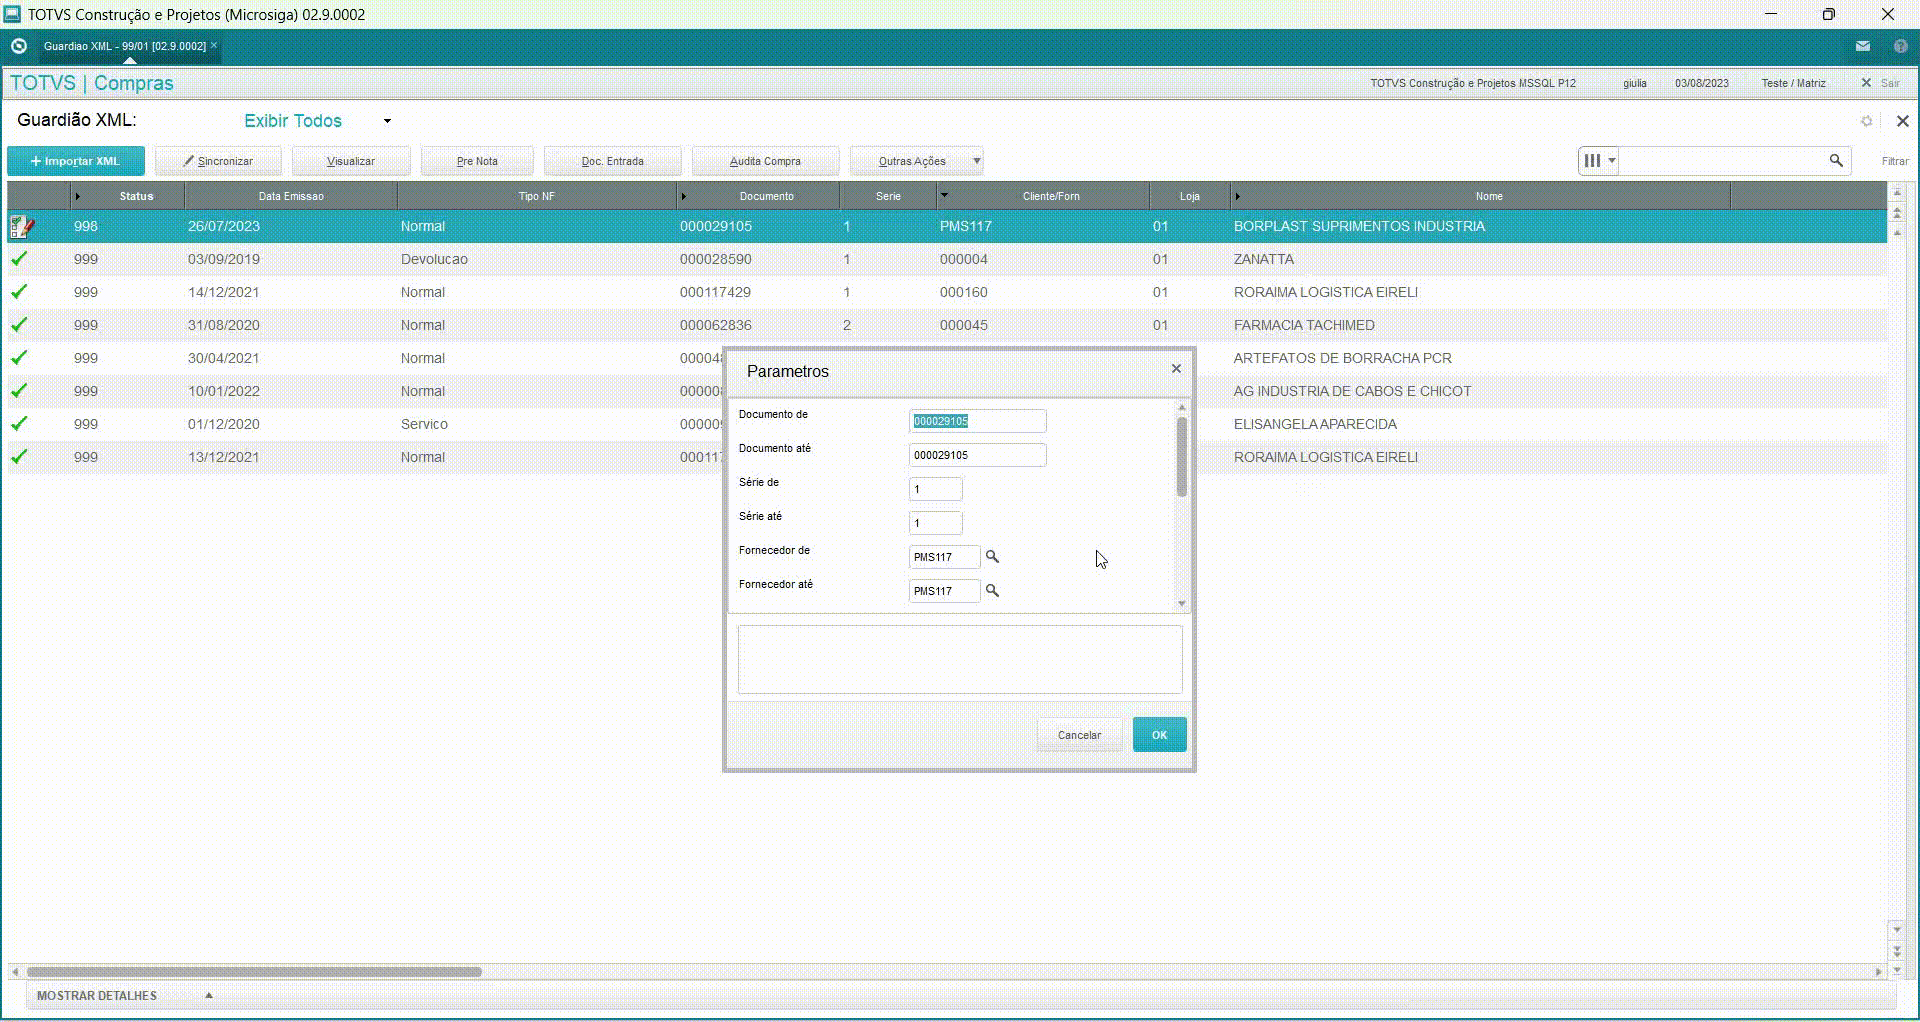The image size is (1920, 1022).
Task: Click the Série de input field
Action: [x=935, y=489]
